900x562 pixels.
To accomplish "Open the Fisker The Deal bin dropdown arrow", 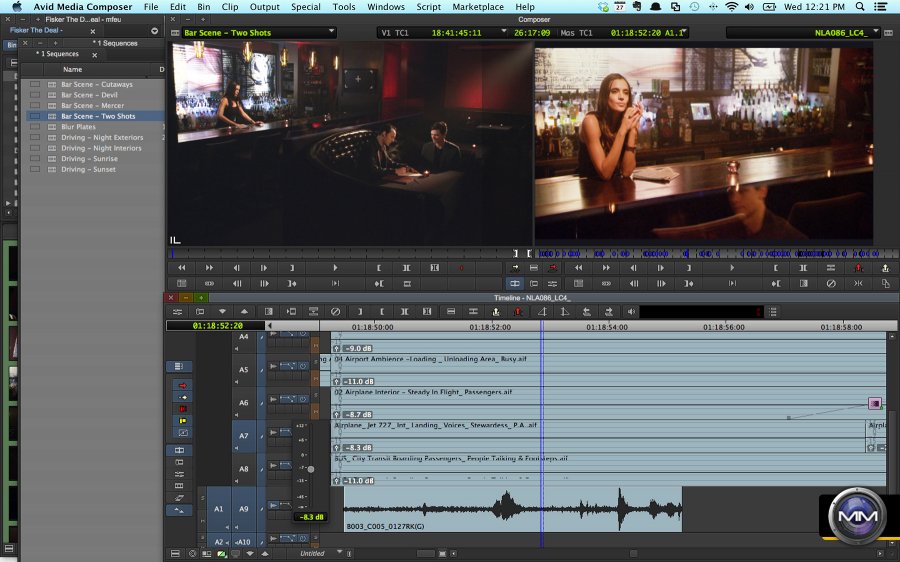I will coord(154,30).
